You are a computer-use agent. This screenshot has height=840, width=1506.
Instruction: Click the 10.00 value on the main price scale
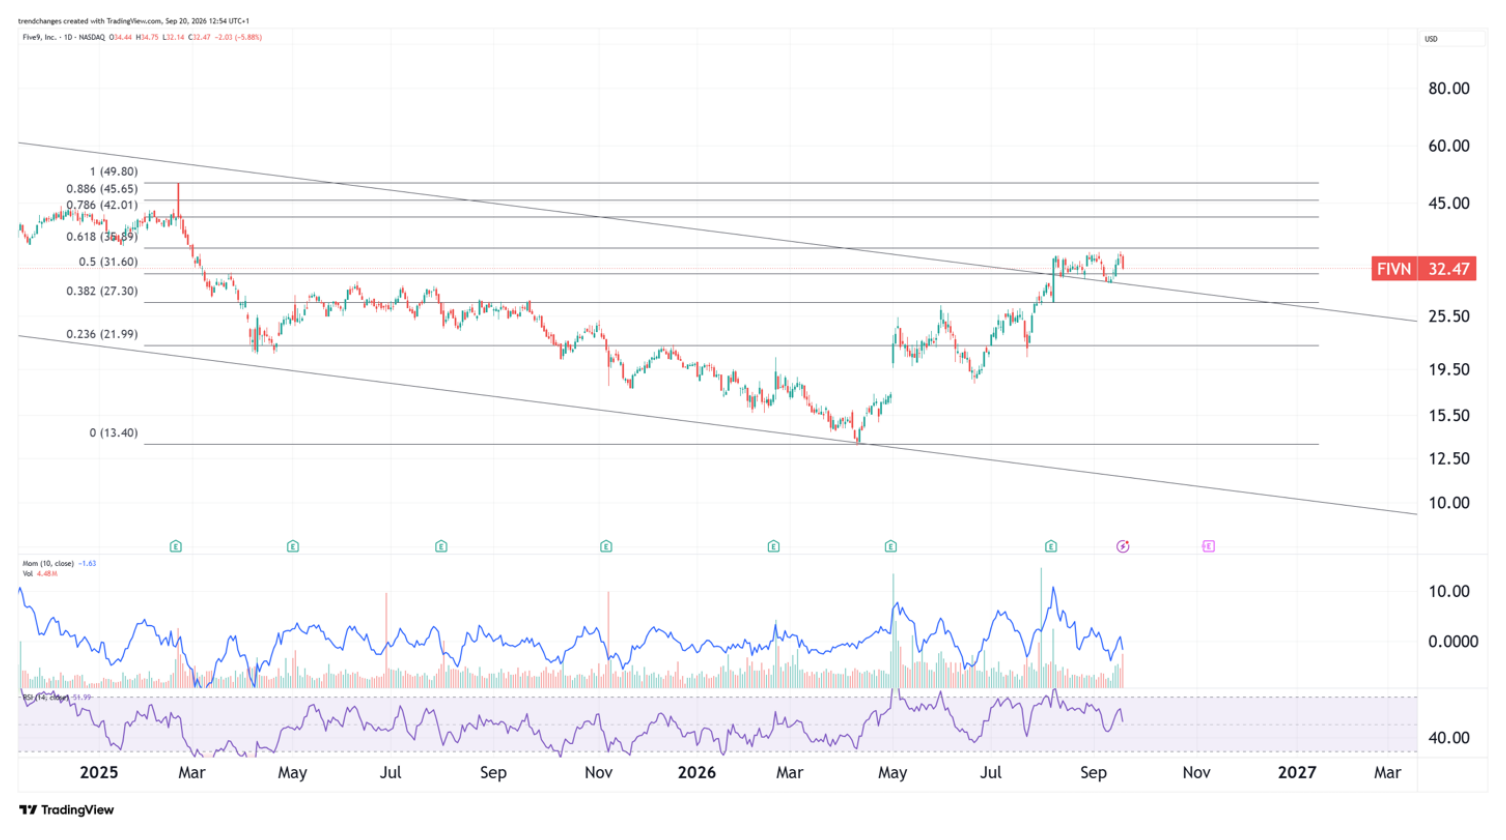tap(1449, 503)
